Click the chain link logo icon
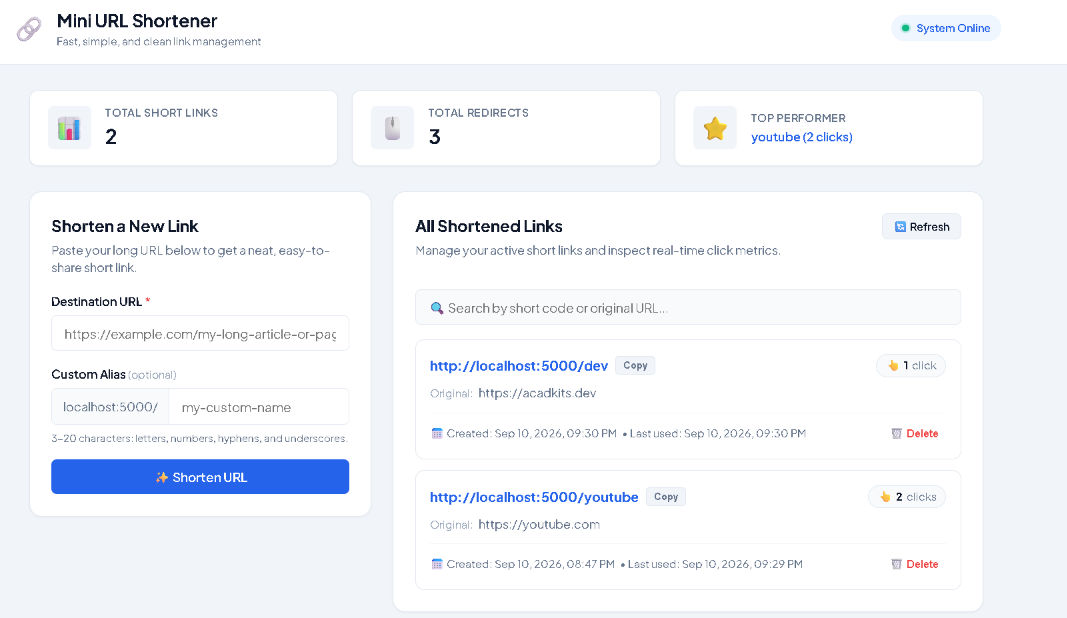This screenshot has height=618, width=1067. tap(29, 29)
